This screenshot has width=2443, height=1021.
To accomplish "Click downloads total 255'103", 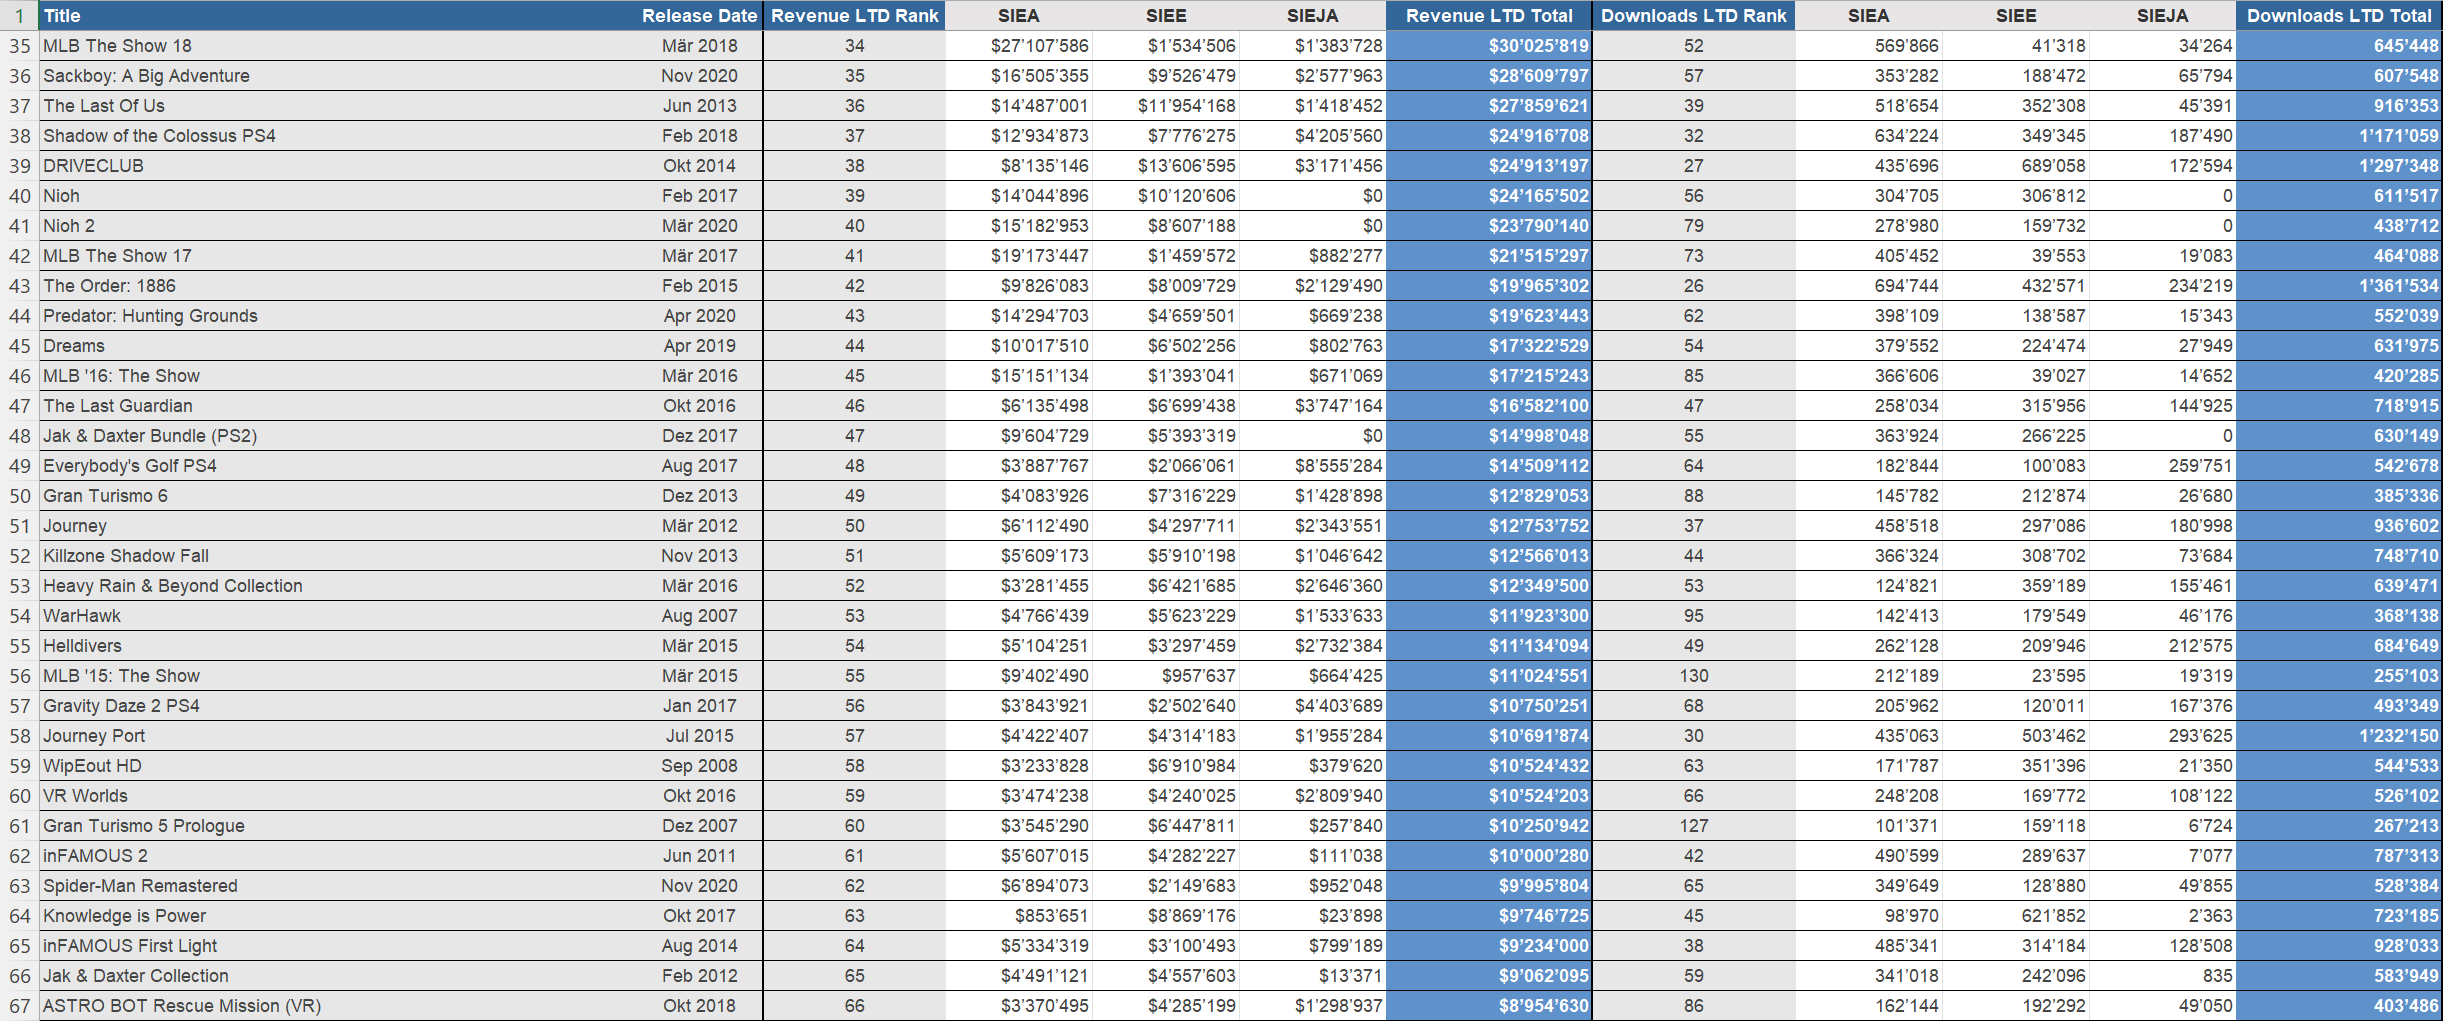I will 2339,676.
